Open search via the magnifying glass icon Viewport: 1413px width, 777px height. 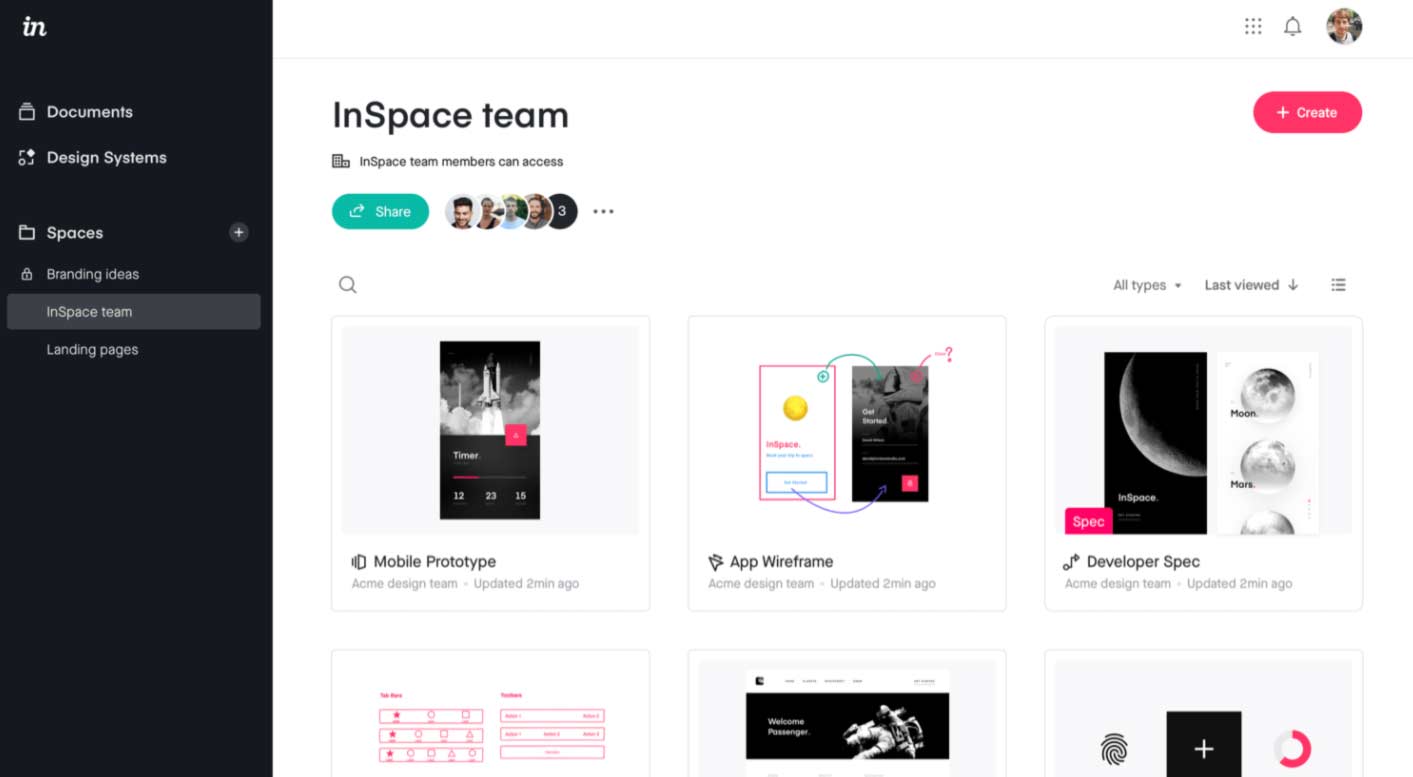tap(347, 284)
